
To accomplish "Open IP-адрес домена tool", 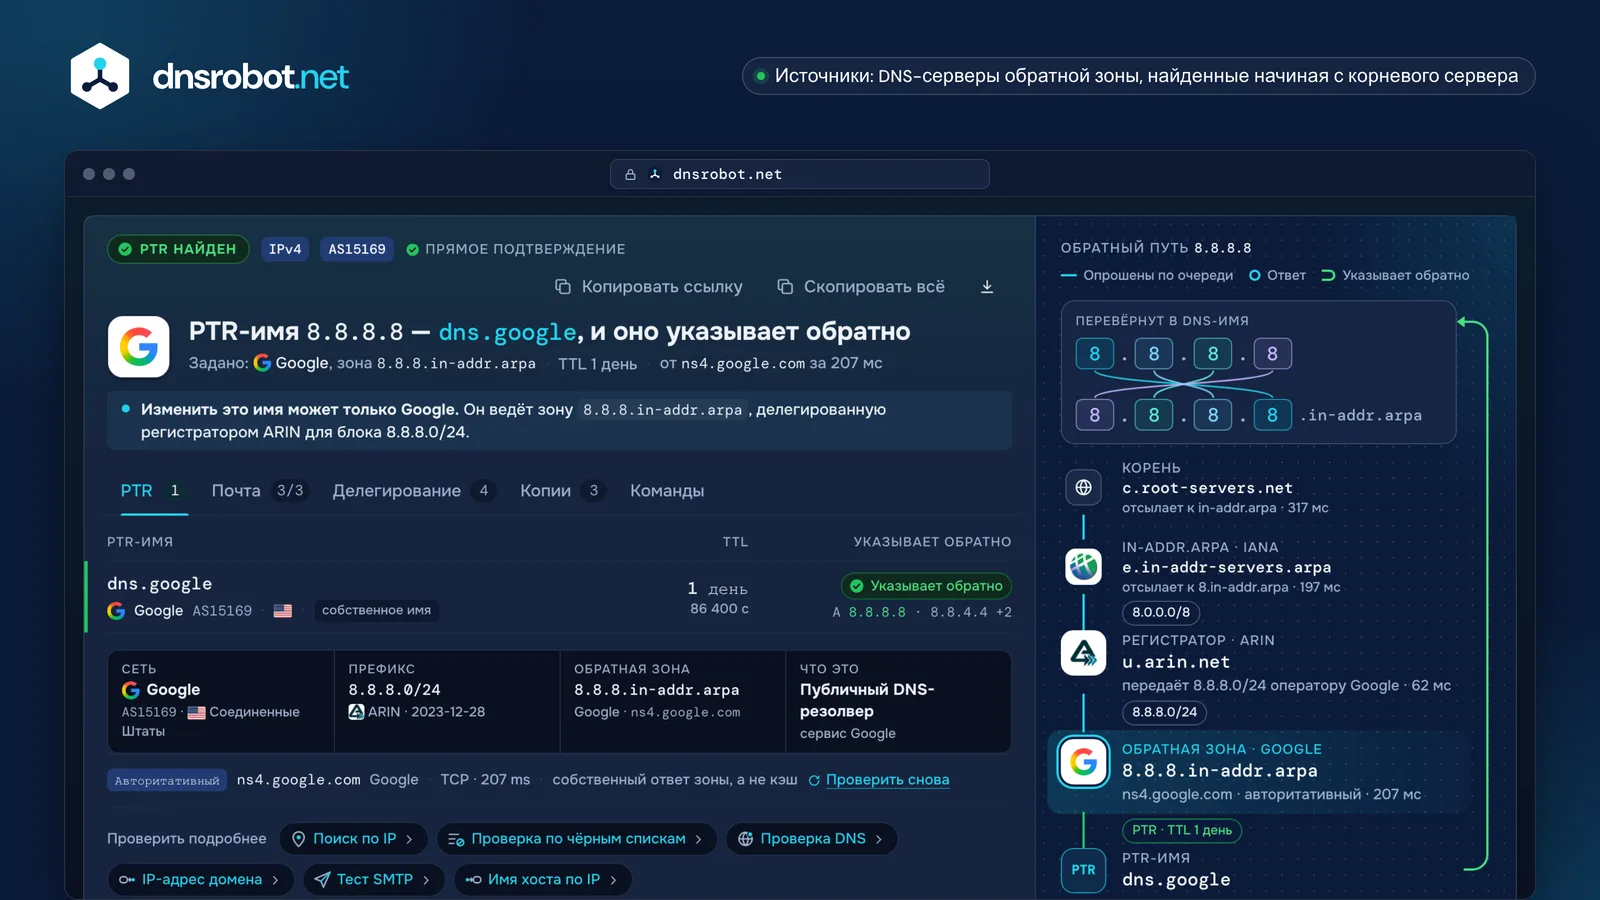I will pos(200,880).
